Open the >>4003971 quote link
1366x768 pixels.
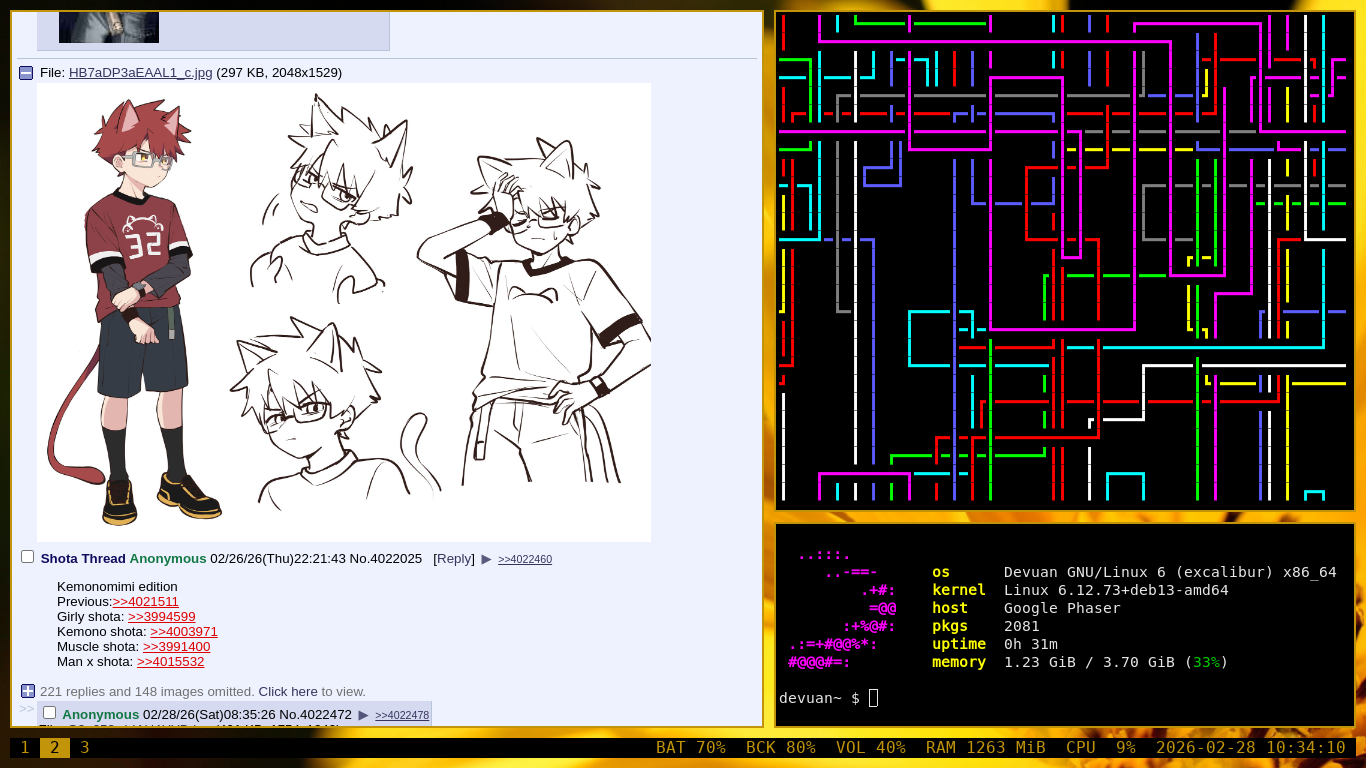184,632
